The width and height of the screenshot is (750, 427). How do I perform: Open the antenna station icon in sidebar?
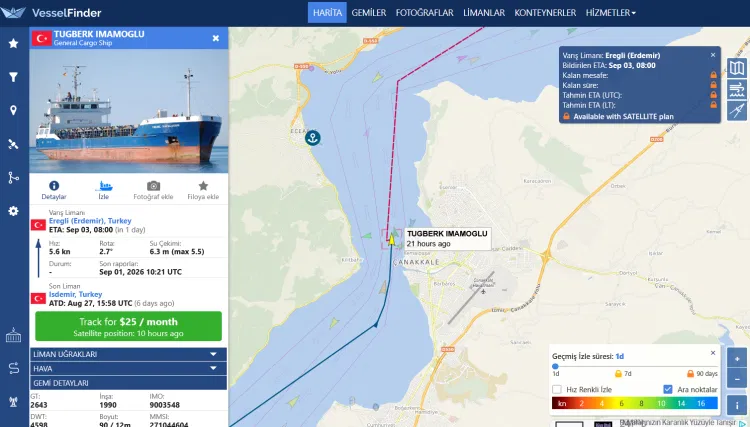[13, 402]
